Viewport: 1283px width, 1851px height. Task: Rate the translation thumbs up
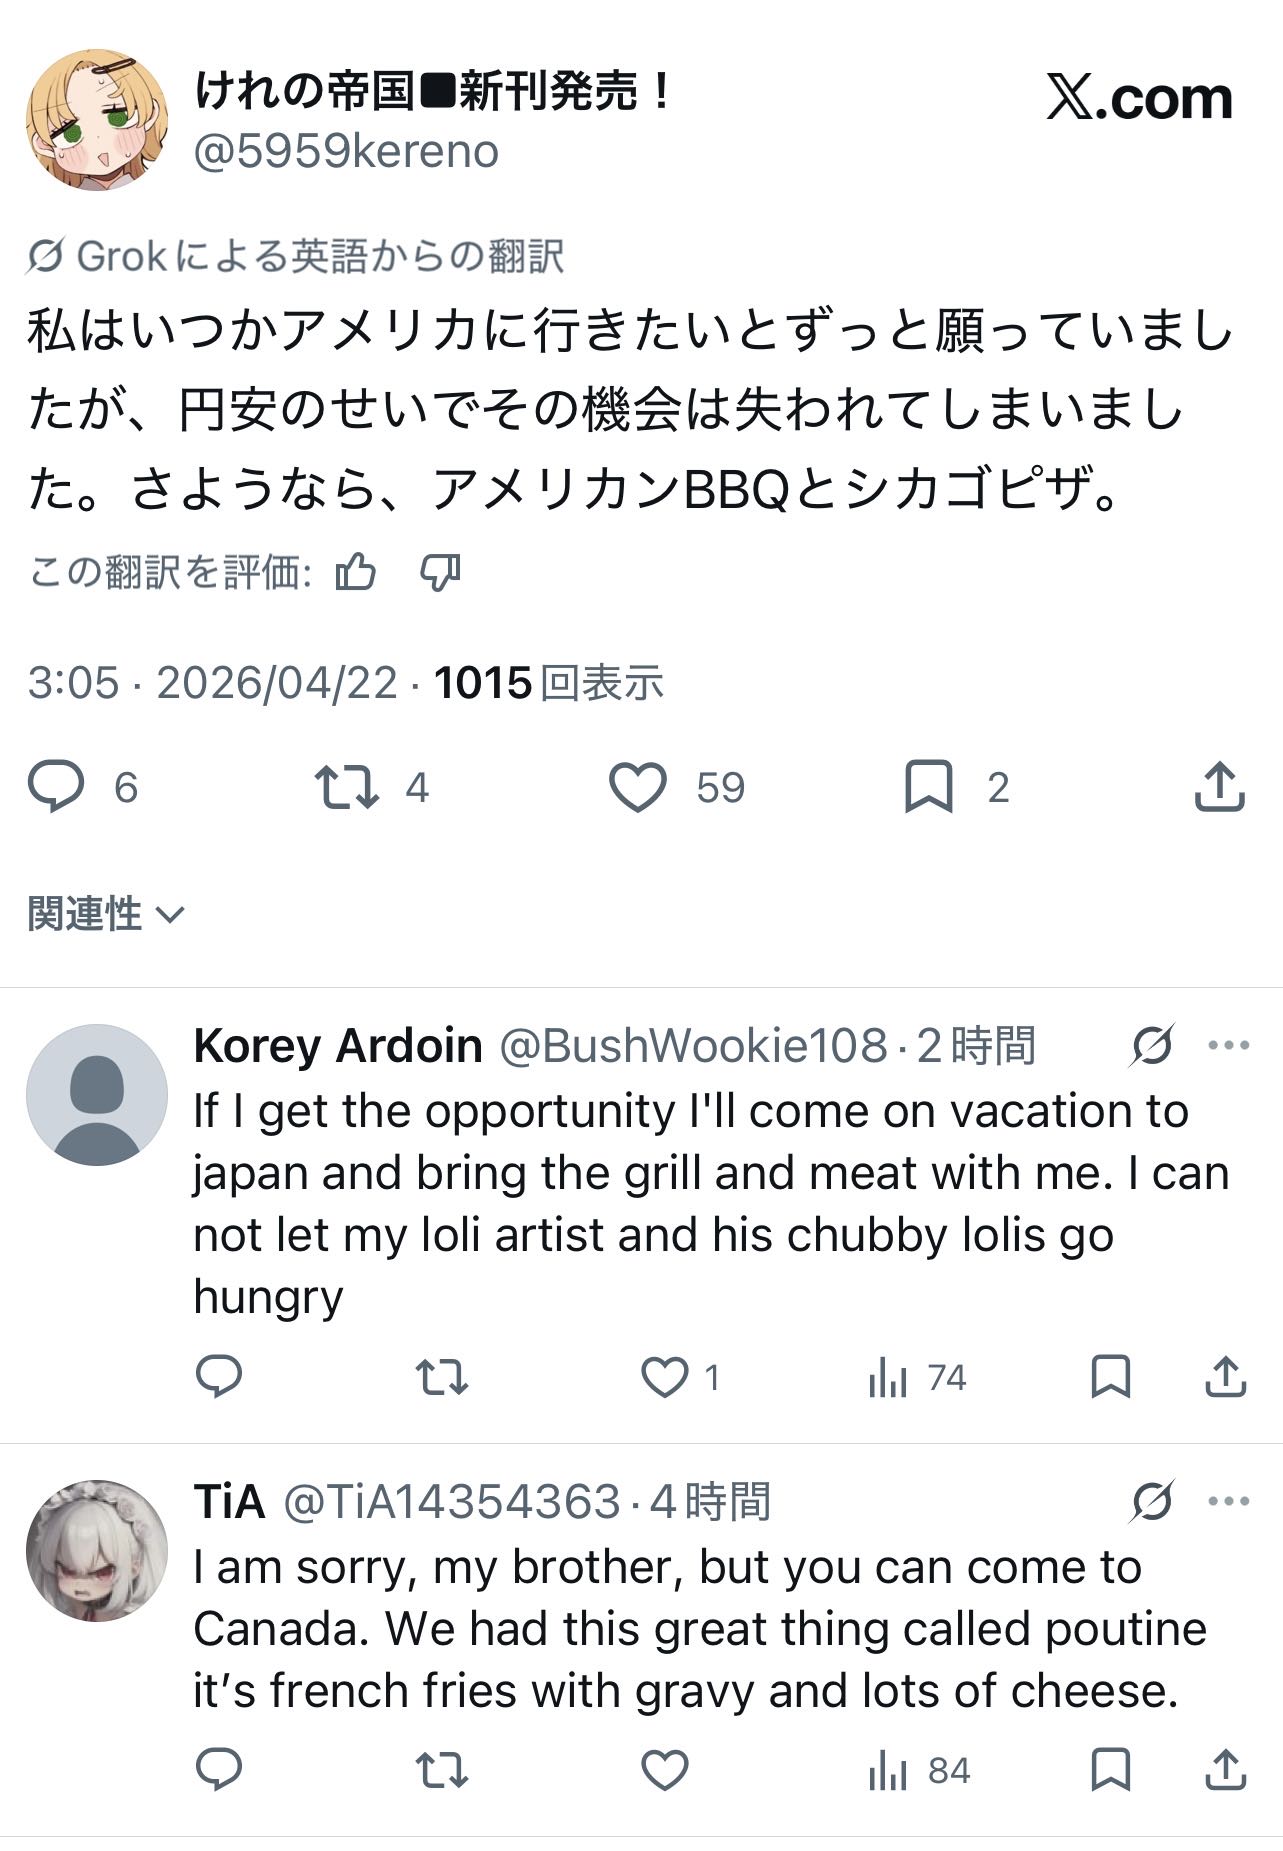point(356,573)
